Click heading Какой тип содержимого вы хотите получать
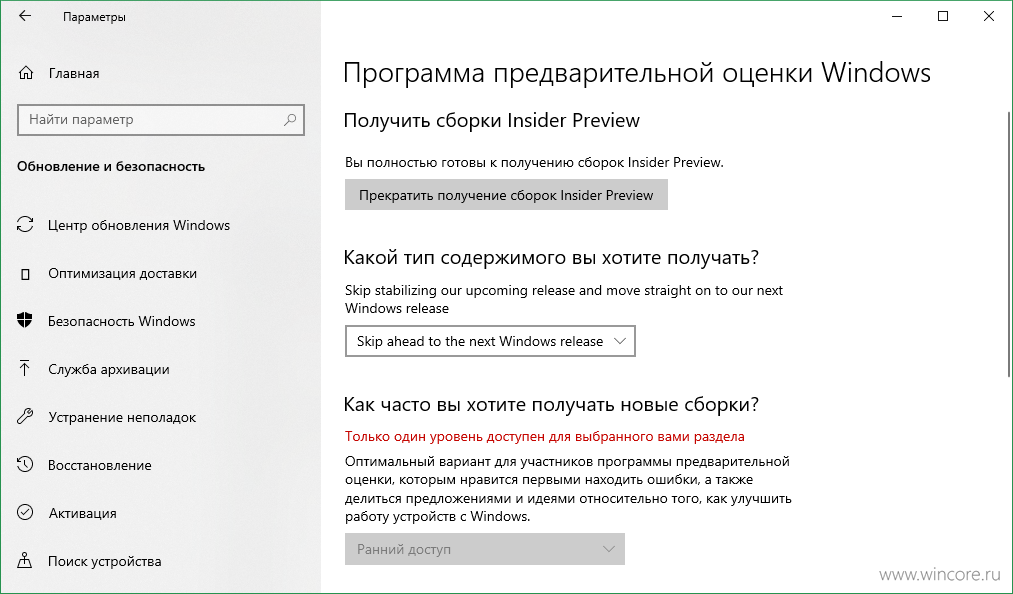 pos(551,258)
